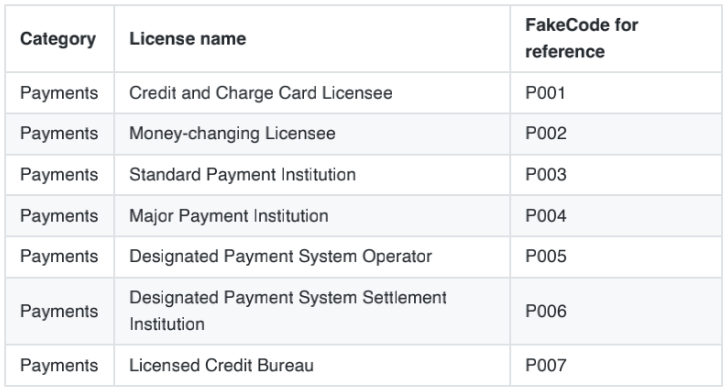This screenshot has width=725, height=389.
Task: Select Money-changing Licensee cell
Action: click(x=312, y=134)
